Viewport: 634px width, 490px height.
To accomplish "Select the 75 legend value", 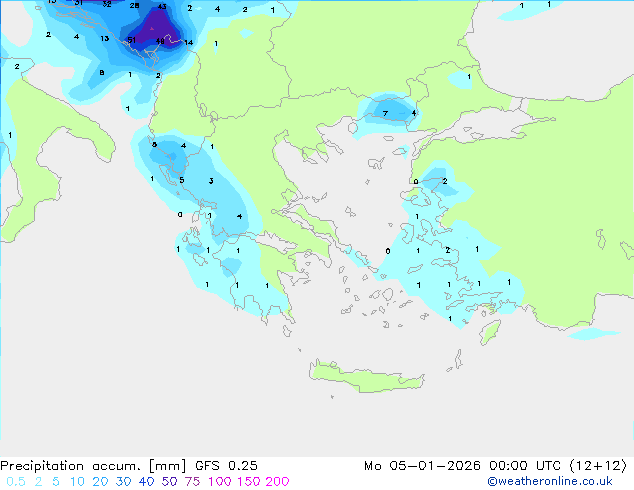I will pyautogui.click(x=192, y=482).
